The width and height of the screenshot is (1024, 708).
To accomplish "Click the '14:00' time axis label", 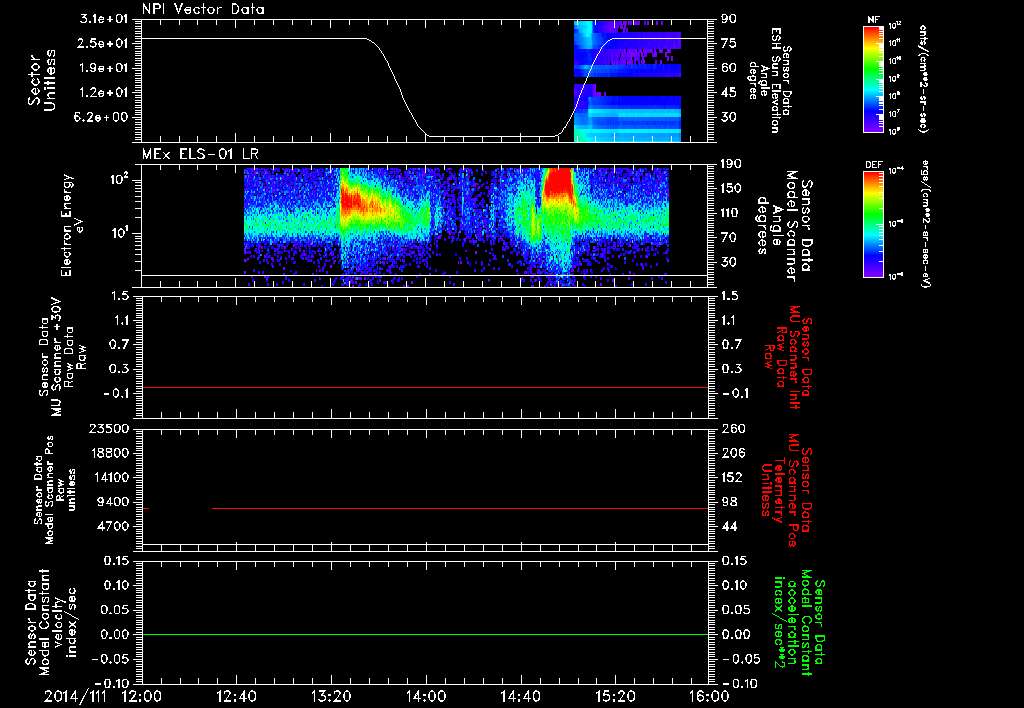I will click(426, 696).
